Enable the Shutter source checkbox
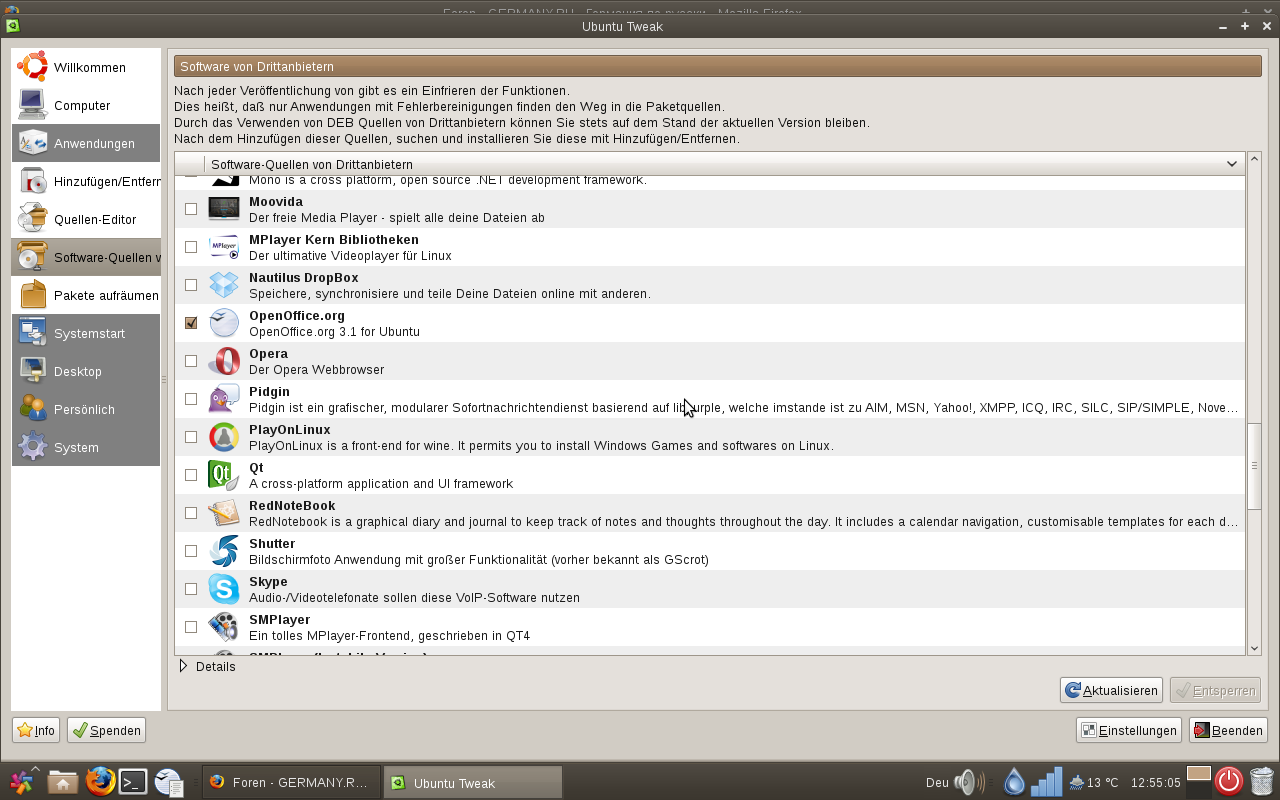1280x800 pixels. (x=191, y=551)
